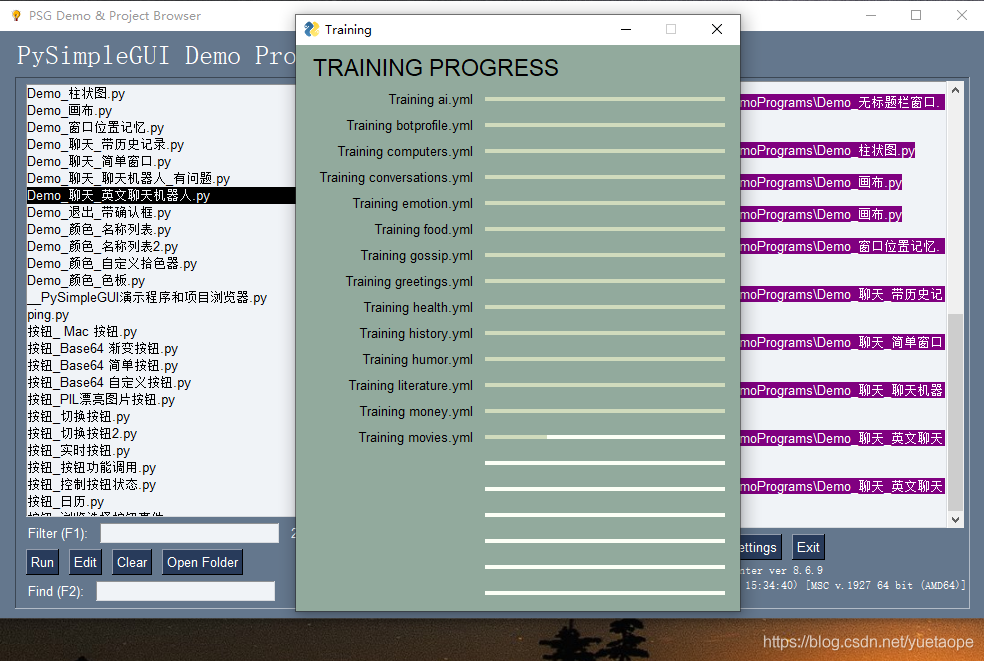Select Demo_聊天_带历史记录.py entry
984x661 pixels.
(x=161, y=144)
